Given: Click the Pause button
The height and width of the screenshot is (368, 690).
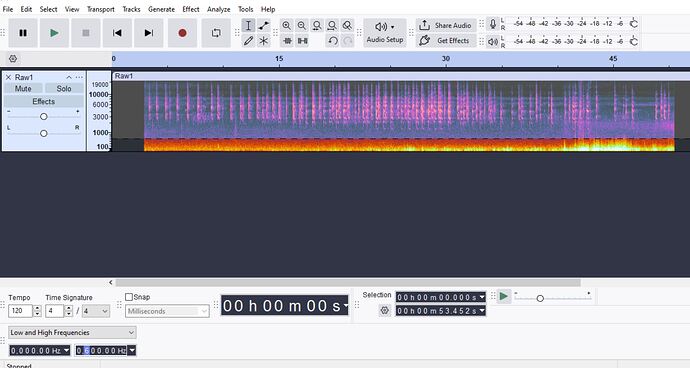Looking at the screenshot, I should (x=23, y=33).
